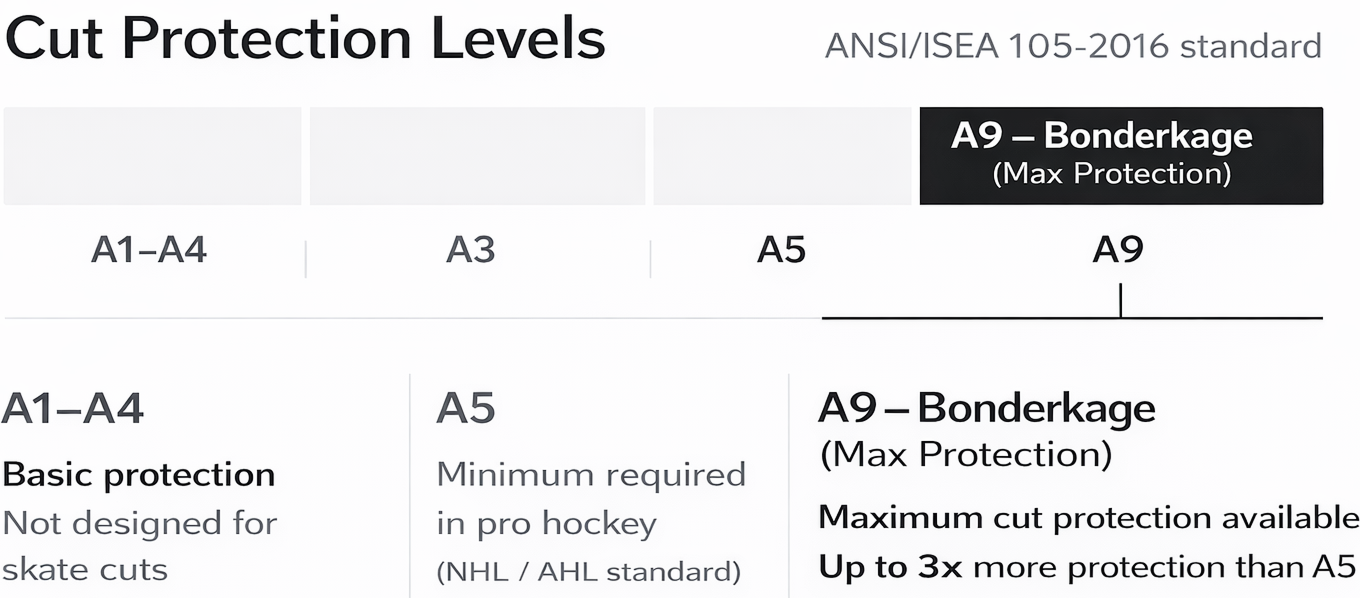Click "Up to 3x more protection than A5"

[x=1087, y=567]
